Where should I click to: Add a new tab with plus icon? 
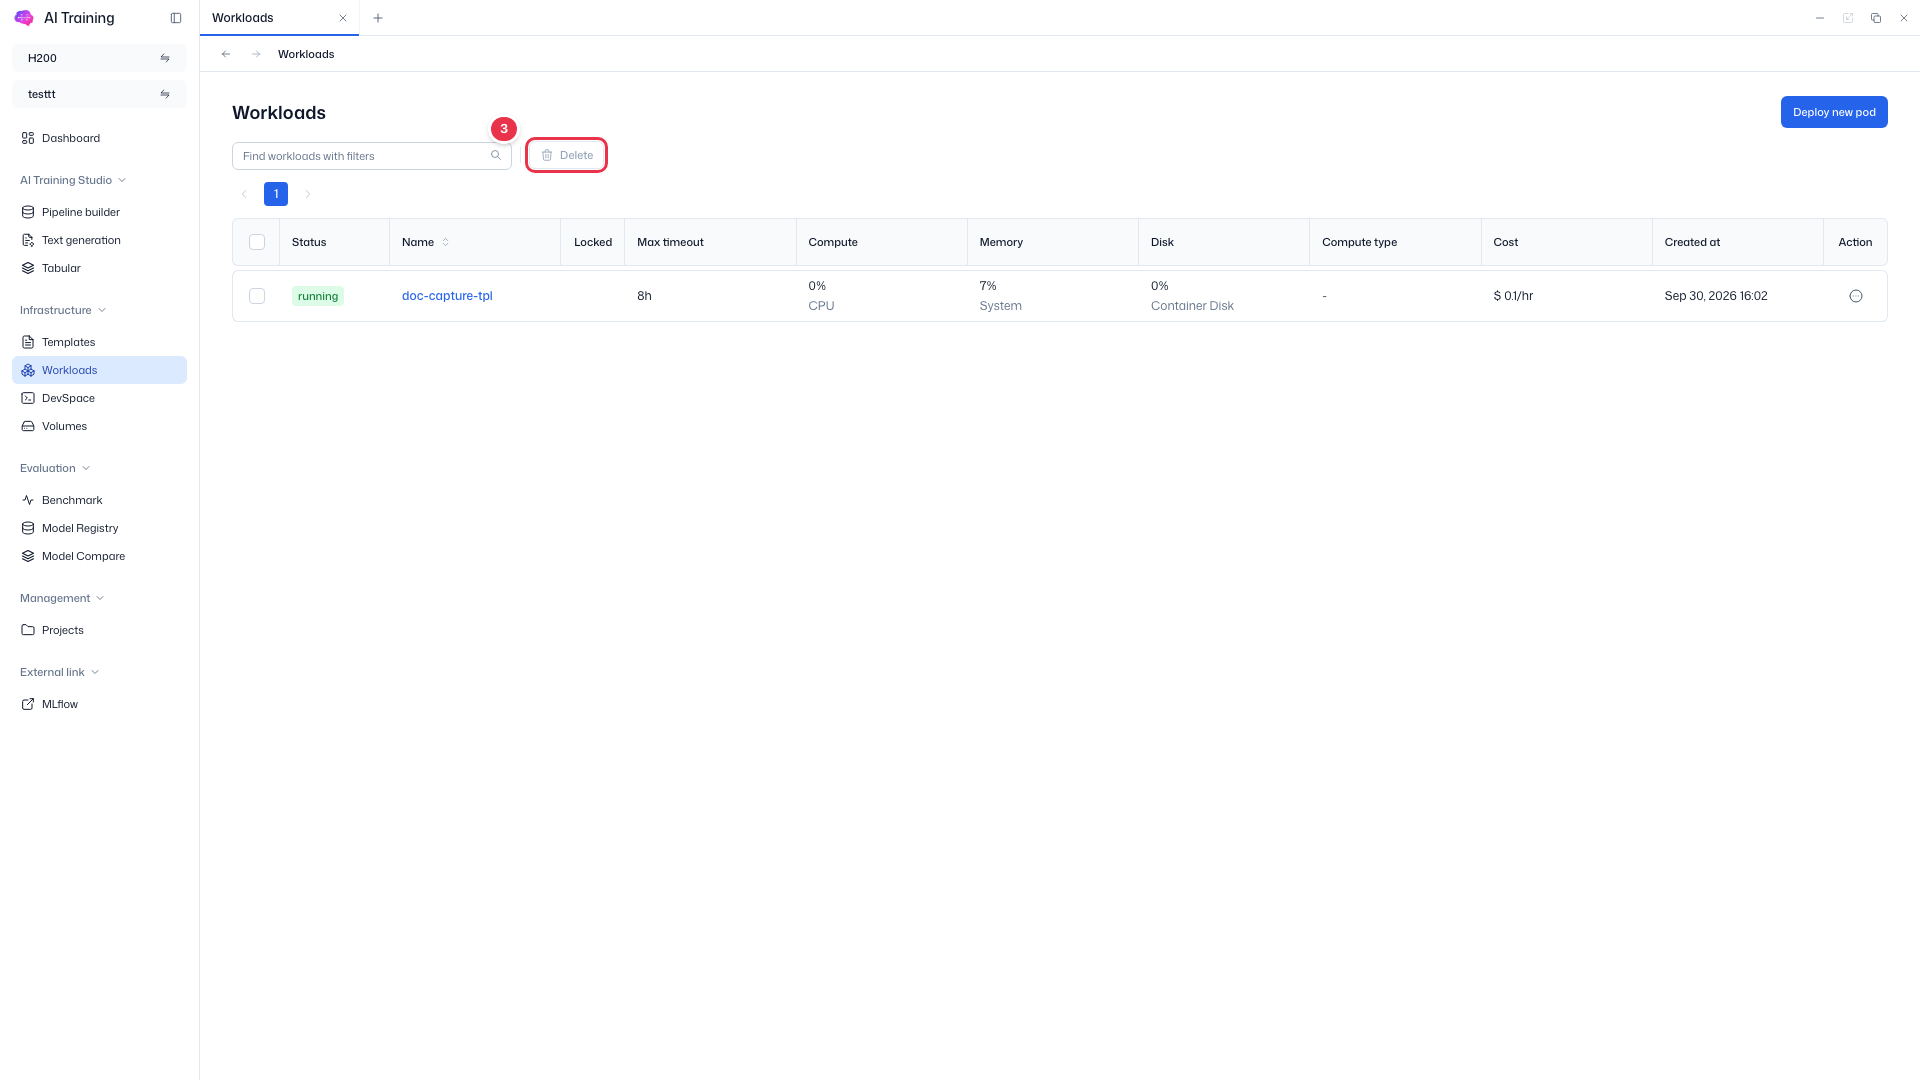[x=378, y=18]
